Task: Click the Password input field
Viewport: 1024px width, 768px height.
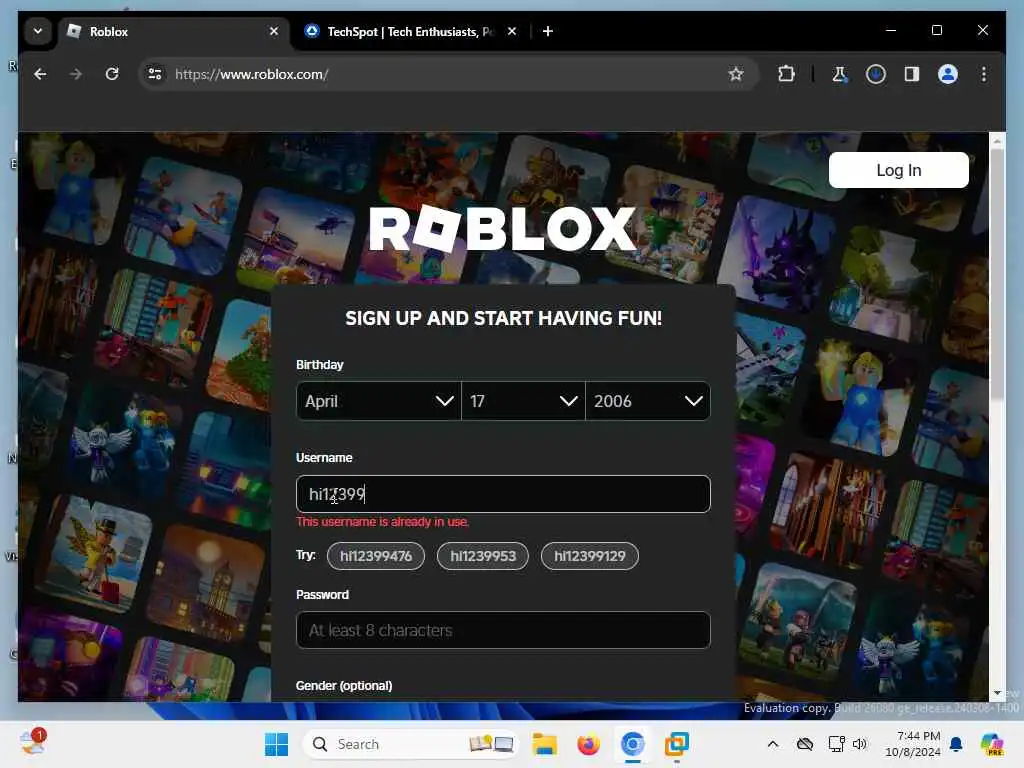Action: [503, 630]
